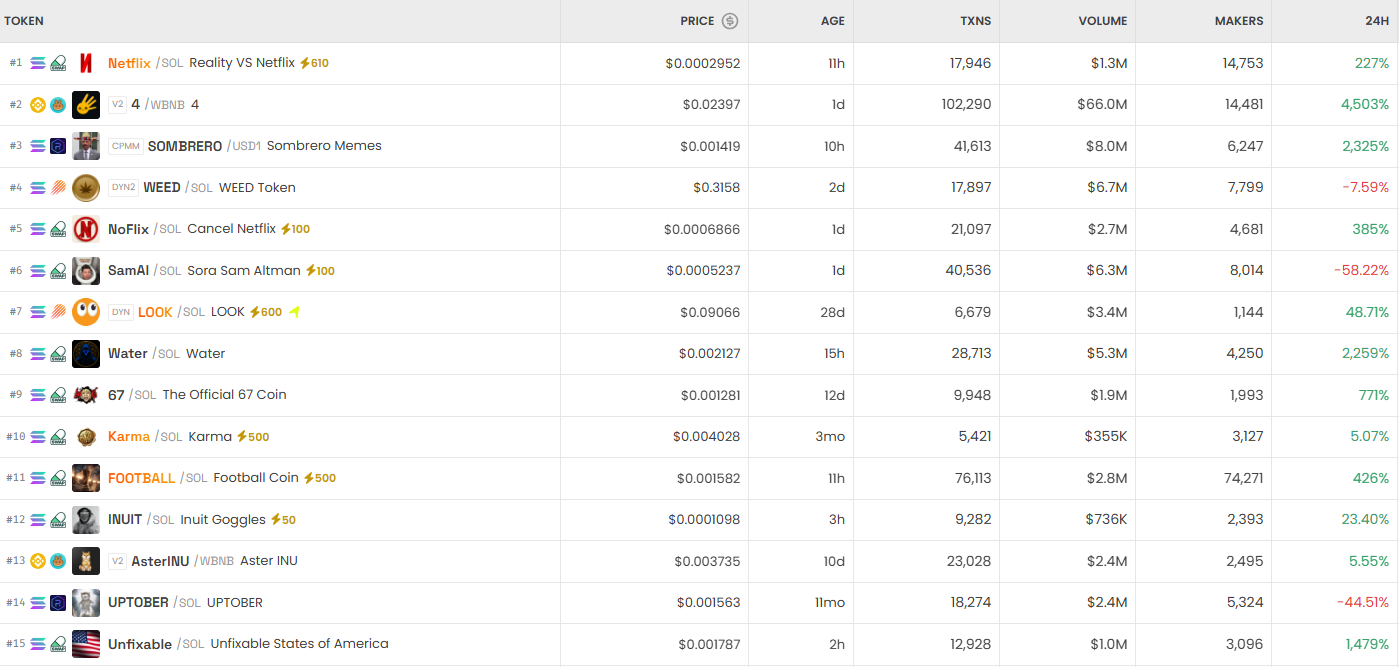Sort the table by the VOLUME column
The height and width of the screenshot is (667, 1399).
point(1102,21)
